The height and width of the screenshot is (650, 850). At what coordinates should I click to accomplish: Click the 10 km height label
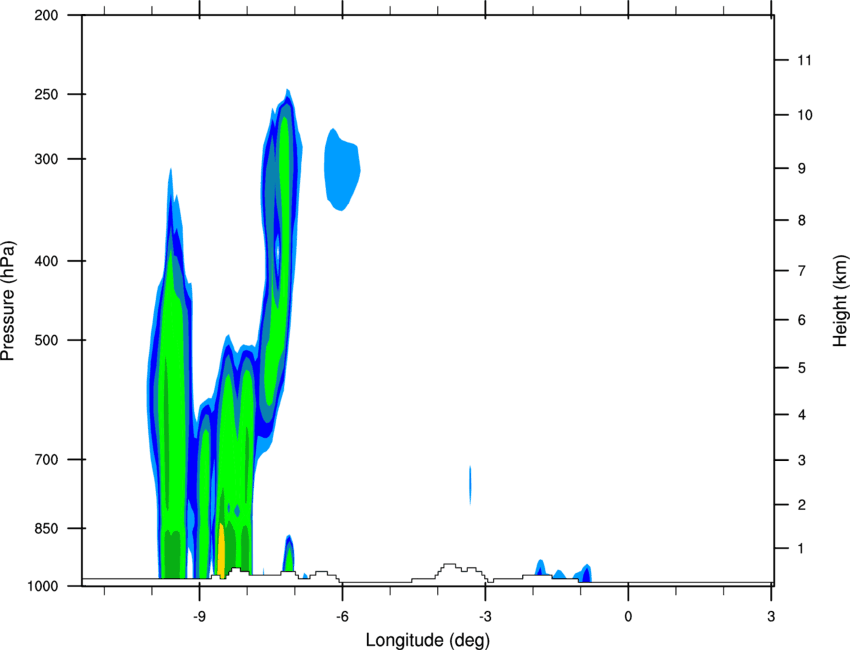804,115
